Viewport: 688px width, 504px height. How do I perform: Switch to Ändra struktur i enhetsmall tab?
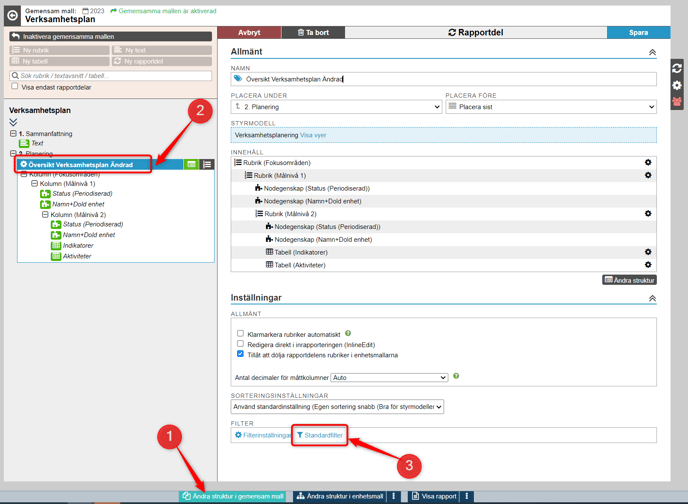pyautogui.click(x=340, y=496)
